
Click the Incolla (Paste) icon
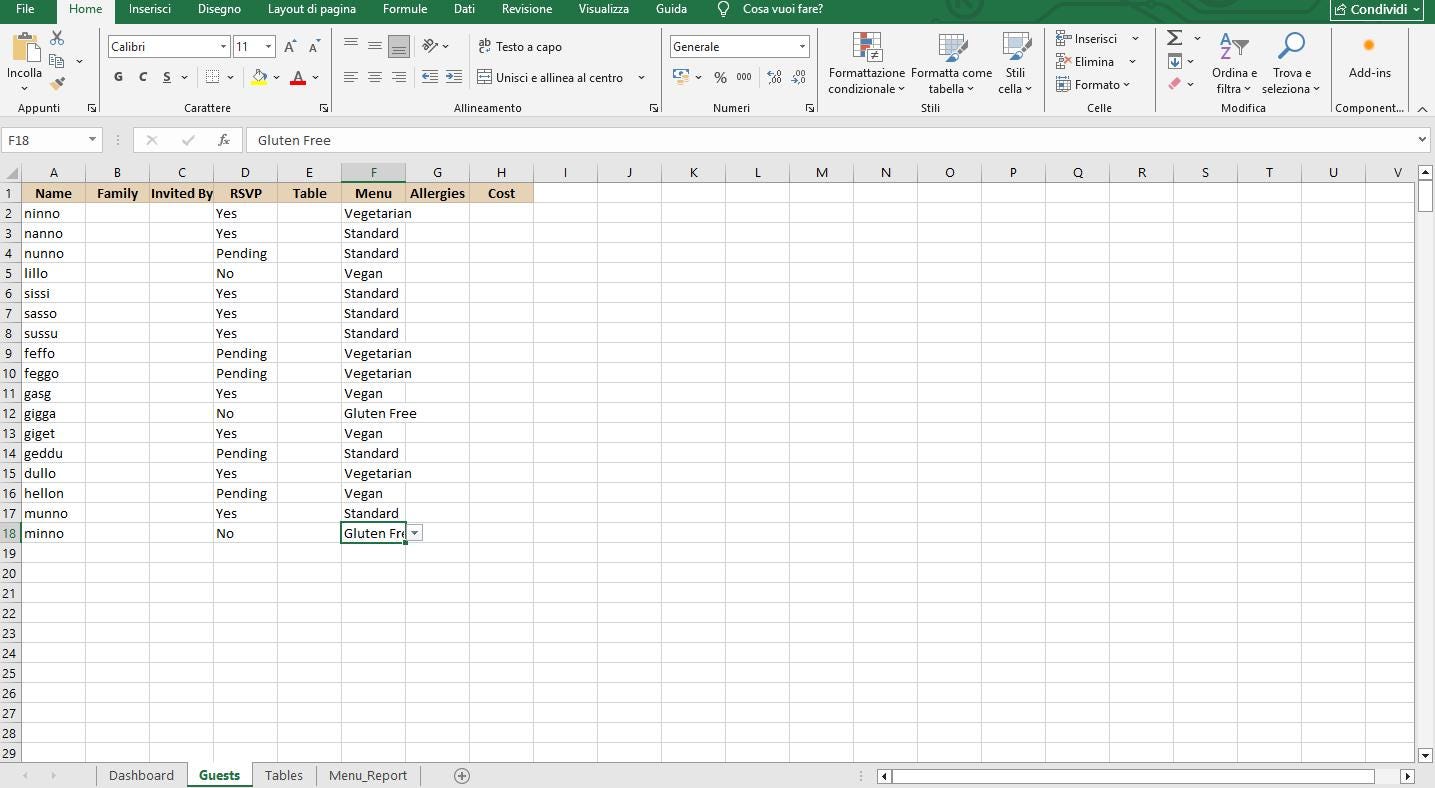[x=22, y=52]
